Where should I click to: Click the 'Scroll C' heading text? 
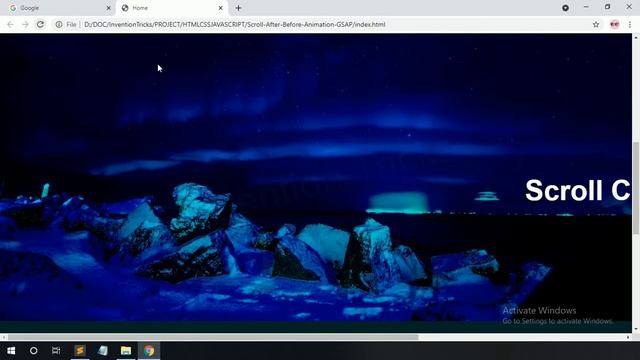click(x=578, y=190)
